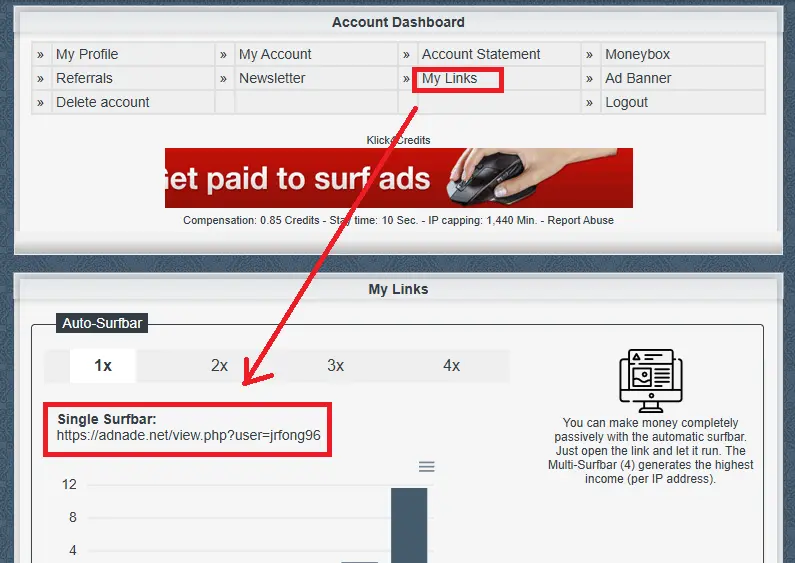Viewport: 795px width, 563px height.
Task: Click the tallest bar in the chart
Action: click(408, 525)
